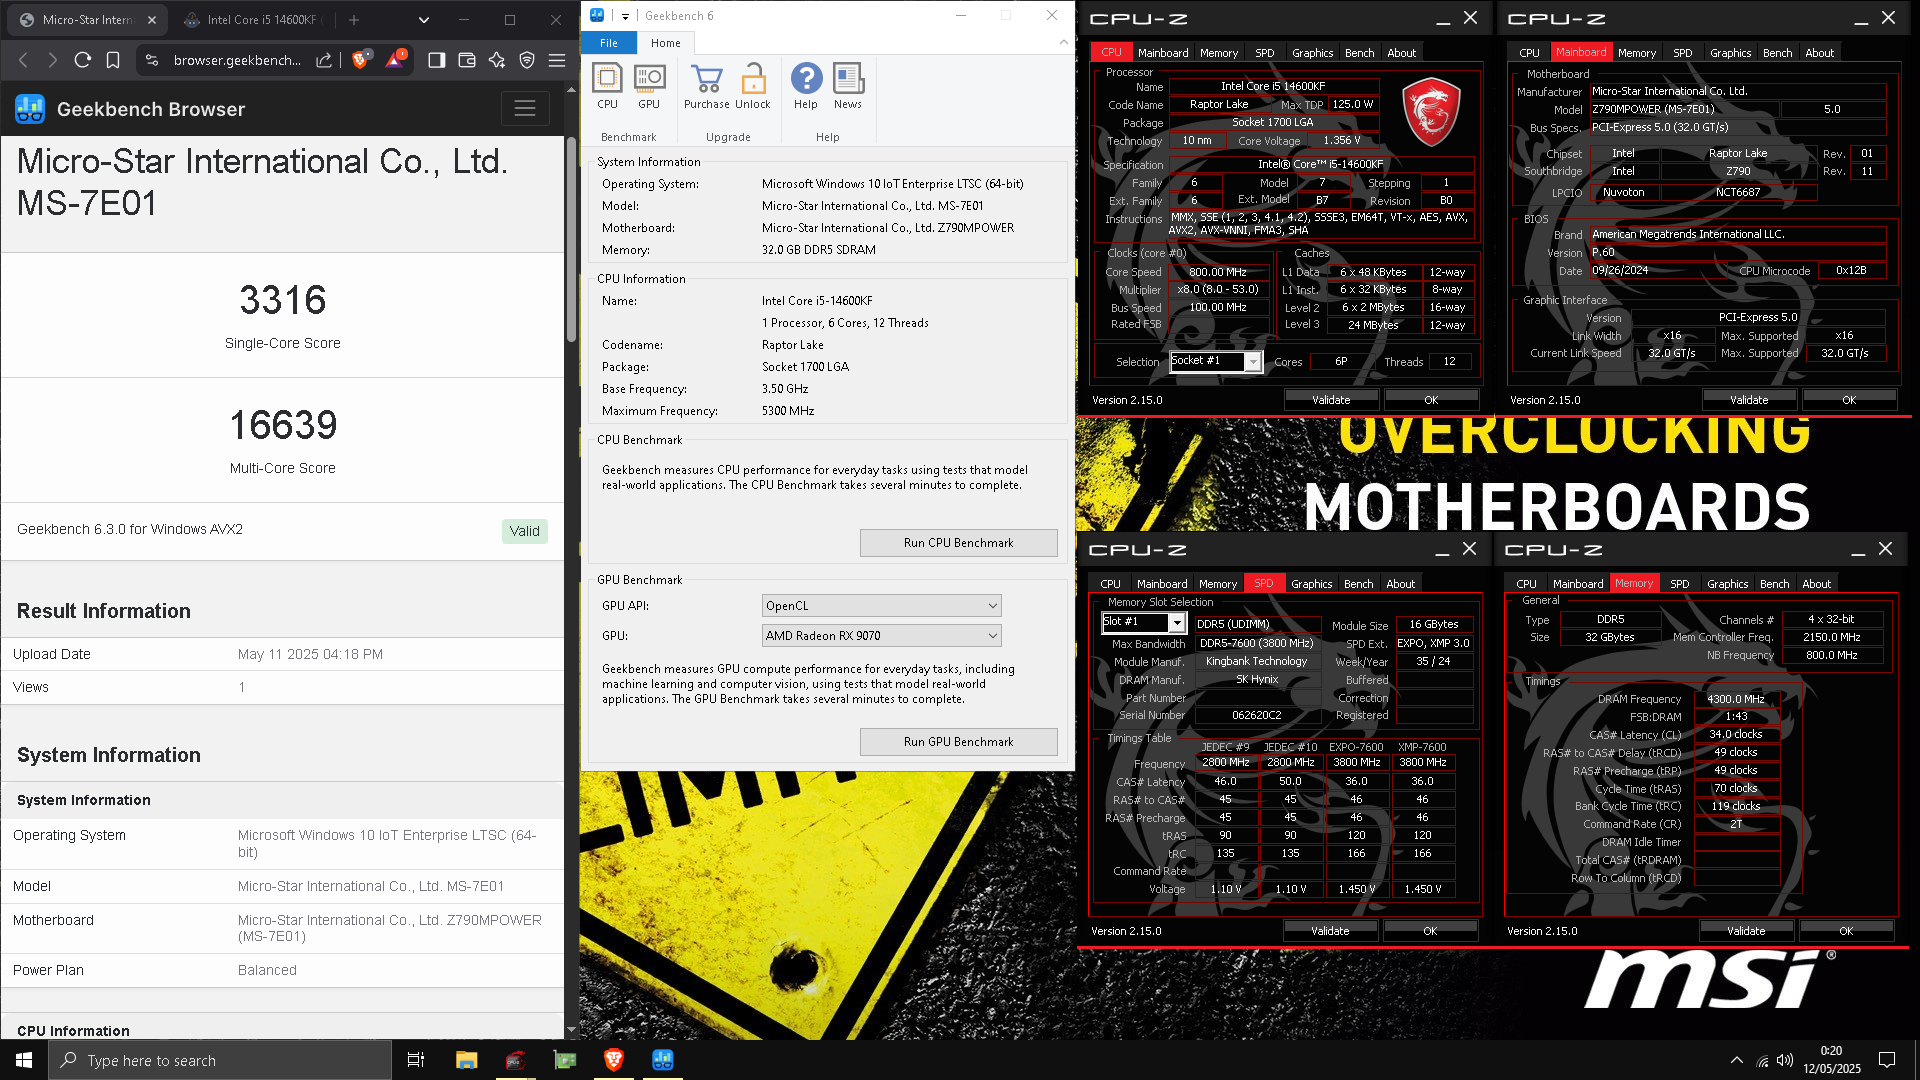Bookmark the current browser page

coord(113,60)
